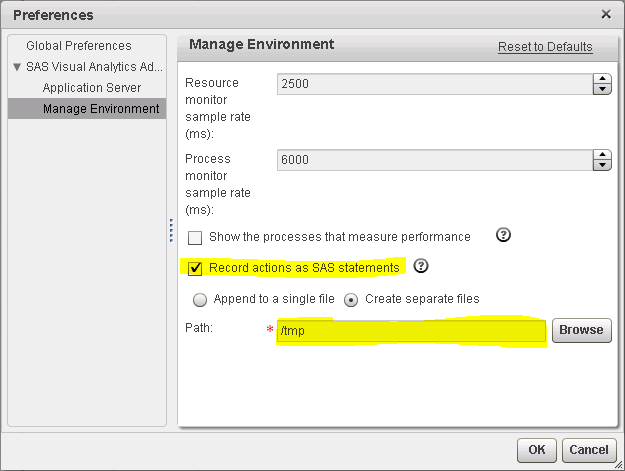The image size is (625, 471).
Task: Collapse SAS Visual Analytics tree node
Action: pyautogui.click(x=17, y=67)
